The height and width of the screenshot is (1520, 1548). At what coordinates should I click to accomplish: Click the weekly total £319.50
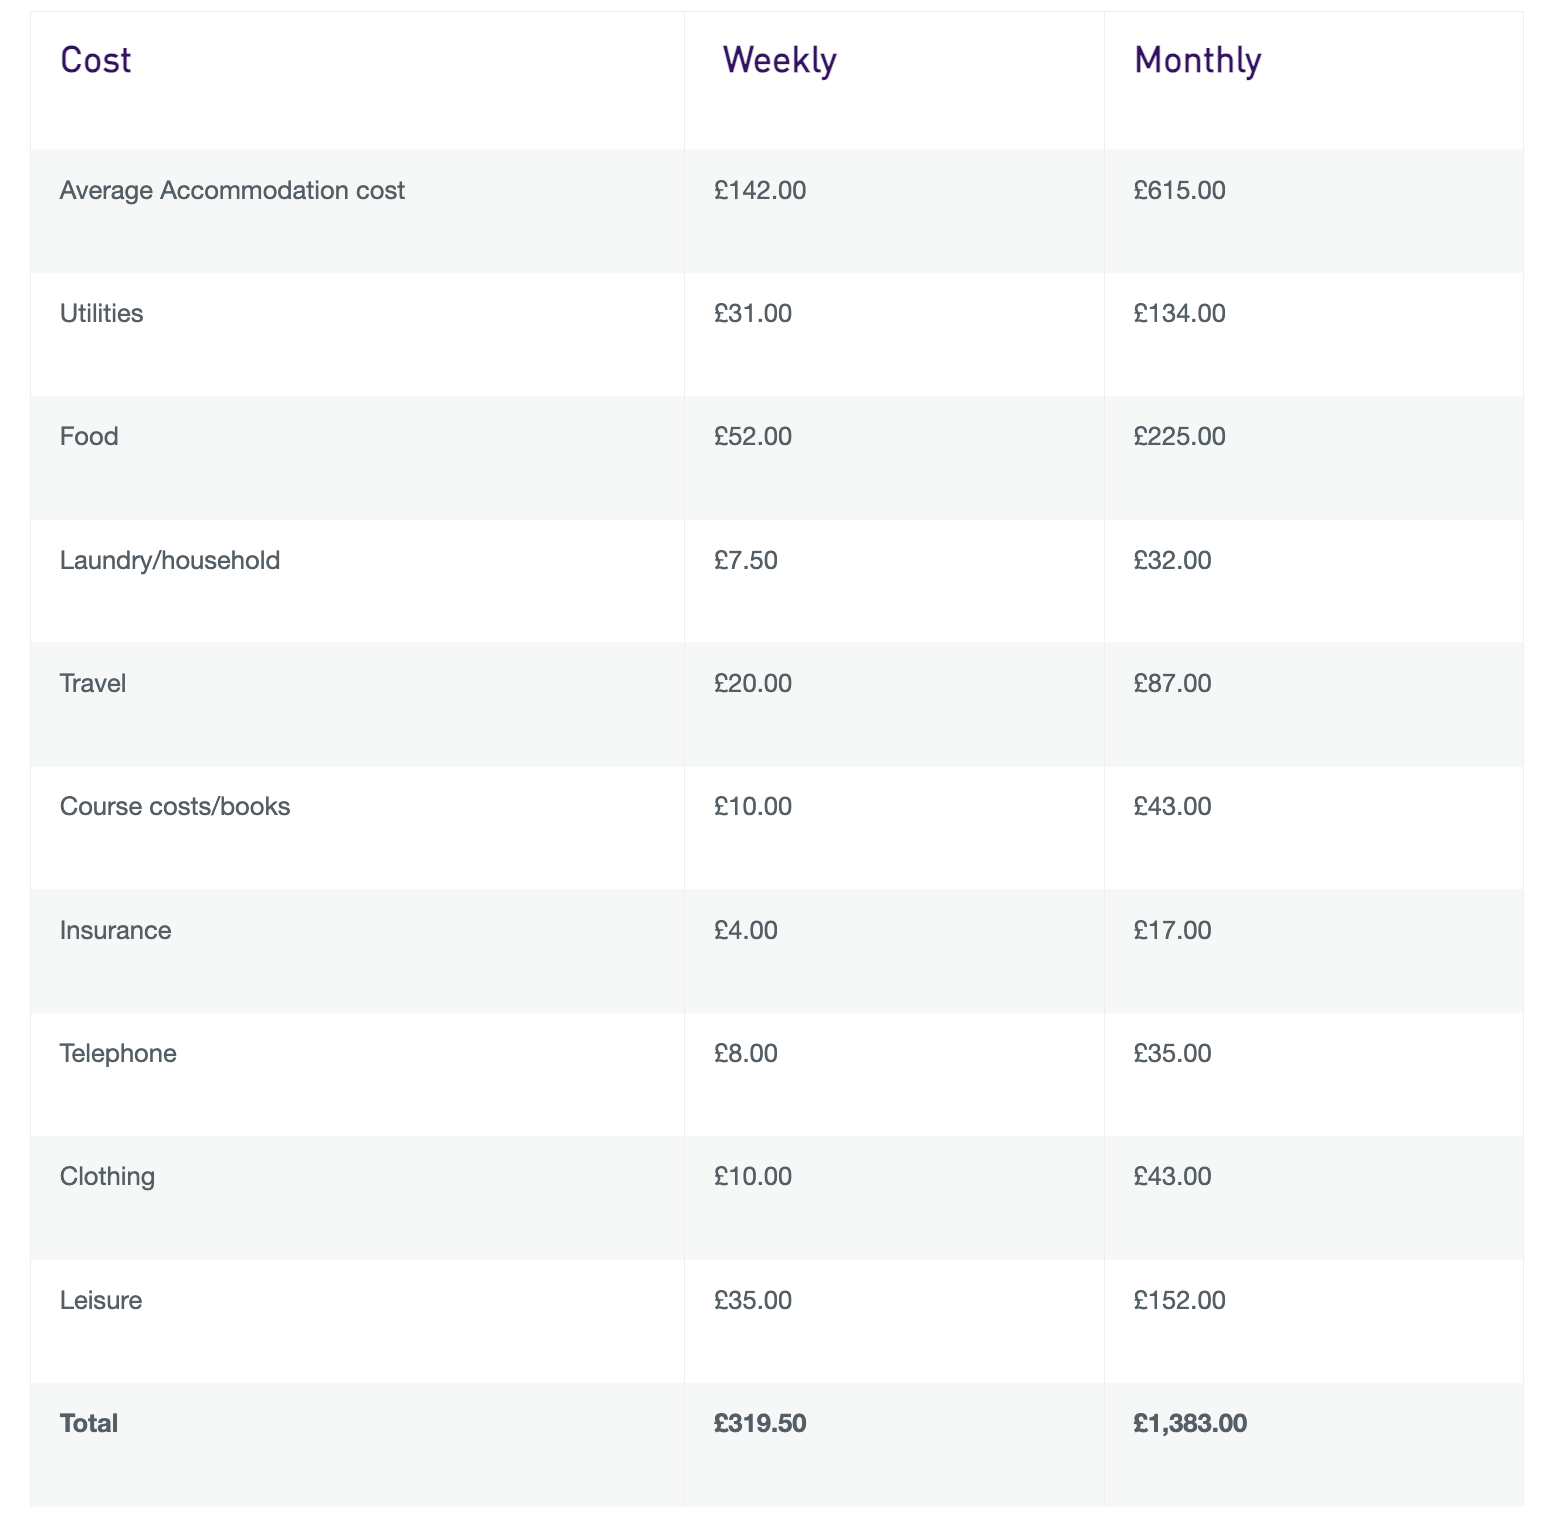click(x=759, y=1423)
